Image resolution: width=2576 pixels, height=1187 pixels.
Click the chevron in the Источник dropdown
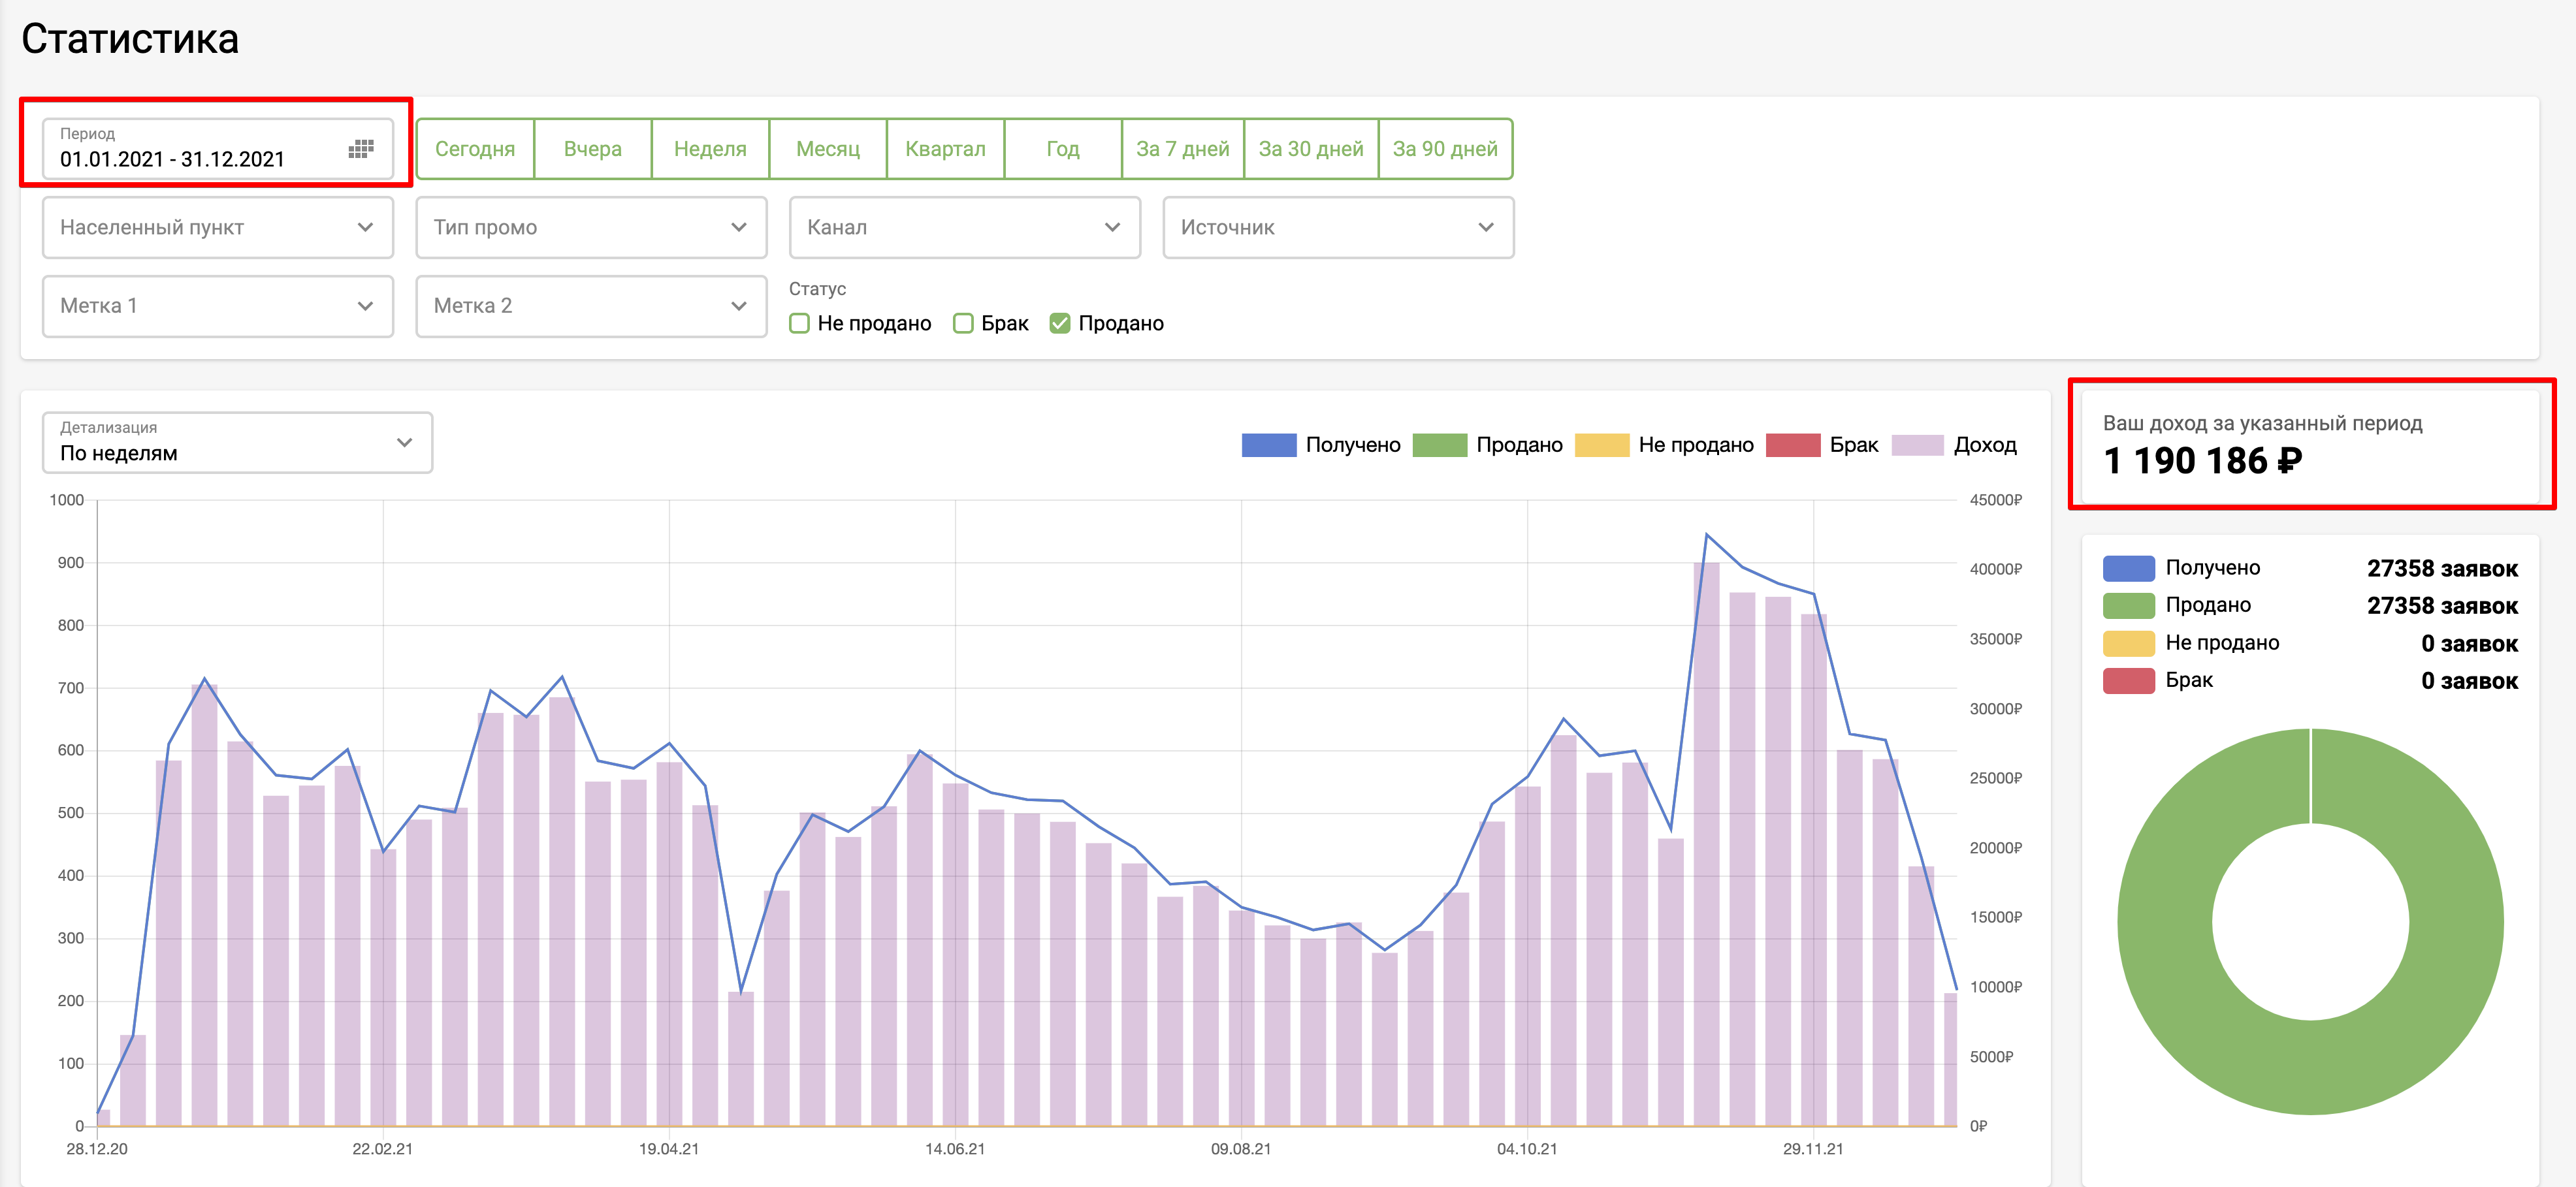[x=1485, y=227]
